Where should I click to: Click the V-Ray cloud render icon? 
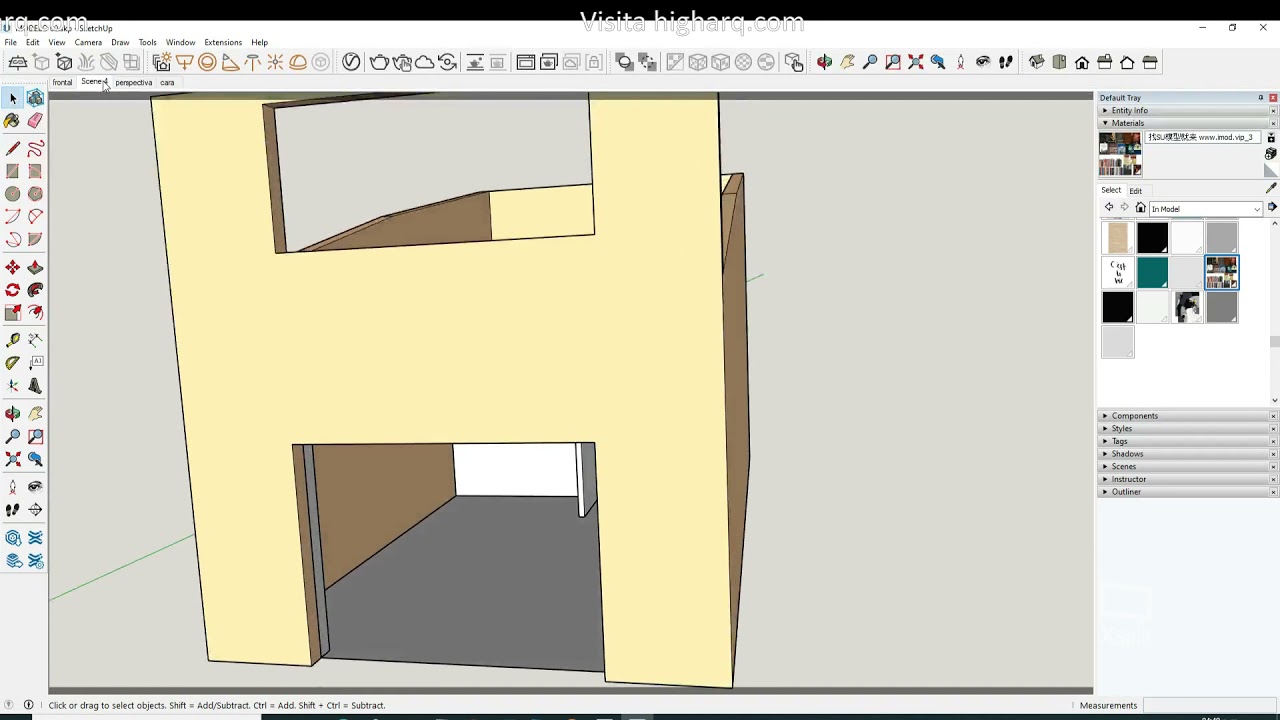pos(425,62)
